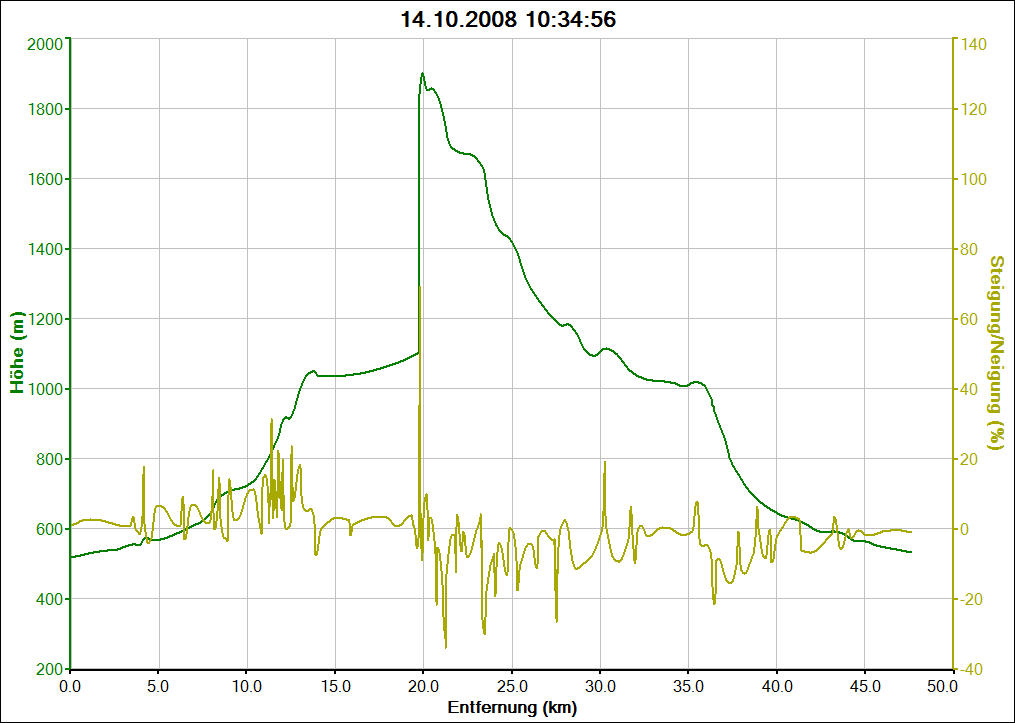Click the chart title date 14.10.2008
This screenshot has height=723, width=1015.
[x=456, y=19]
